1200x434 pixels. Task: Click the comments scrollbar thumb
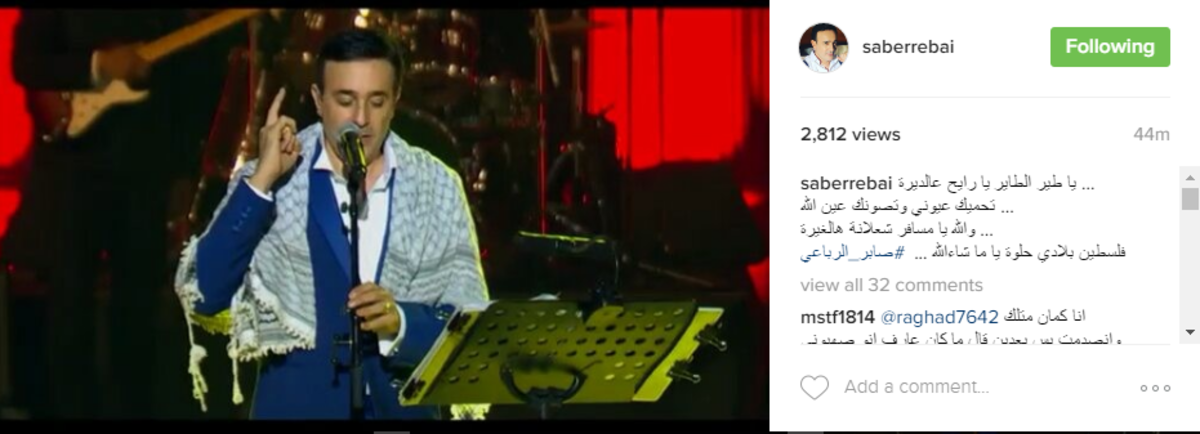coord(1190,198)
